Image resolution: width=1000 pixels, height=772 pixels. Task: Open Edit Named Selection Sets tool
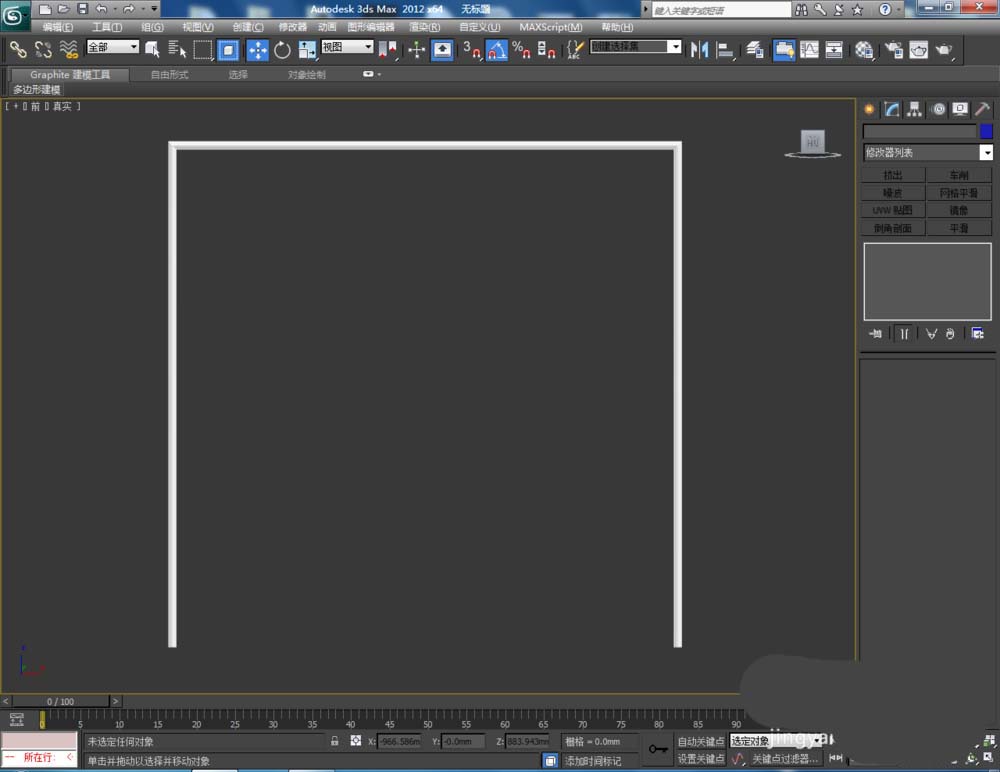click(x=575, y=50)
